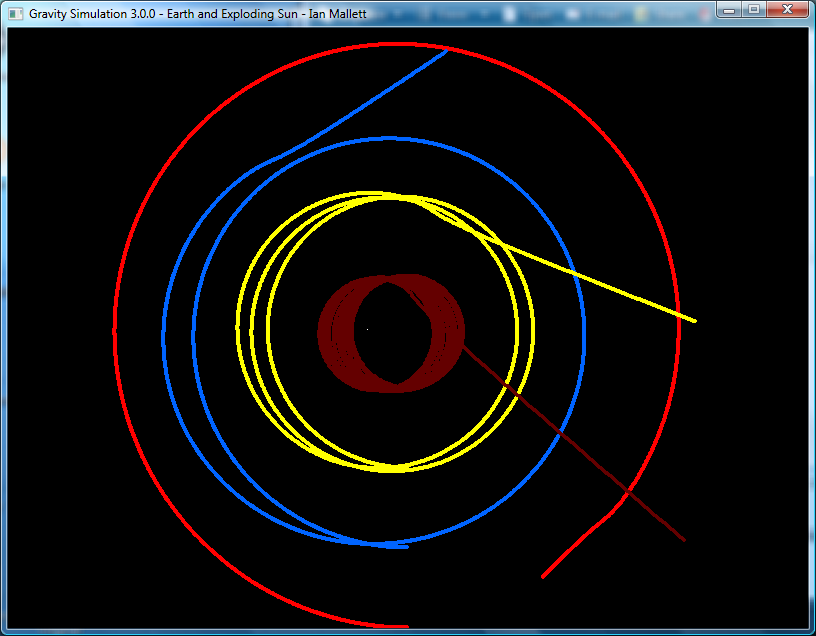Image resolution: width=816 pixels, height=636 pixels.
Task: Close the Gravity Simulation window
Action: (787, 10)
